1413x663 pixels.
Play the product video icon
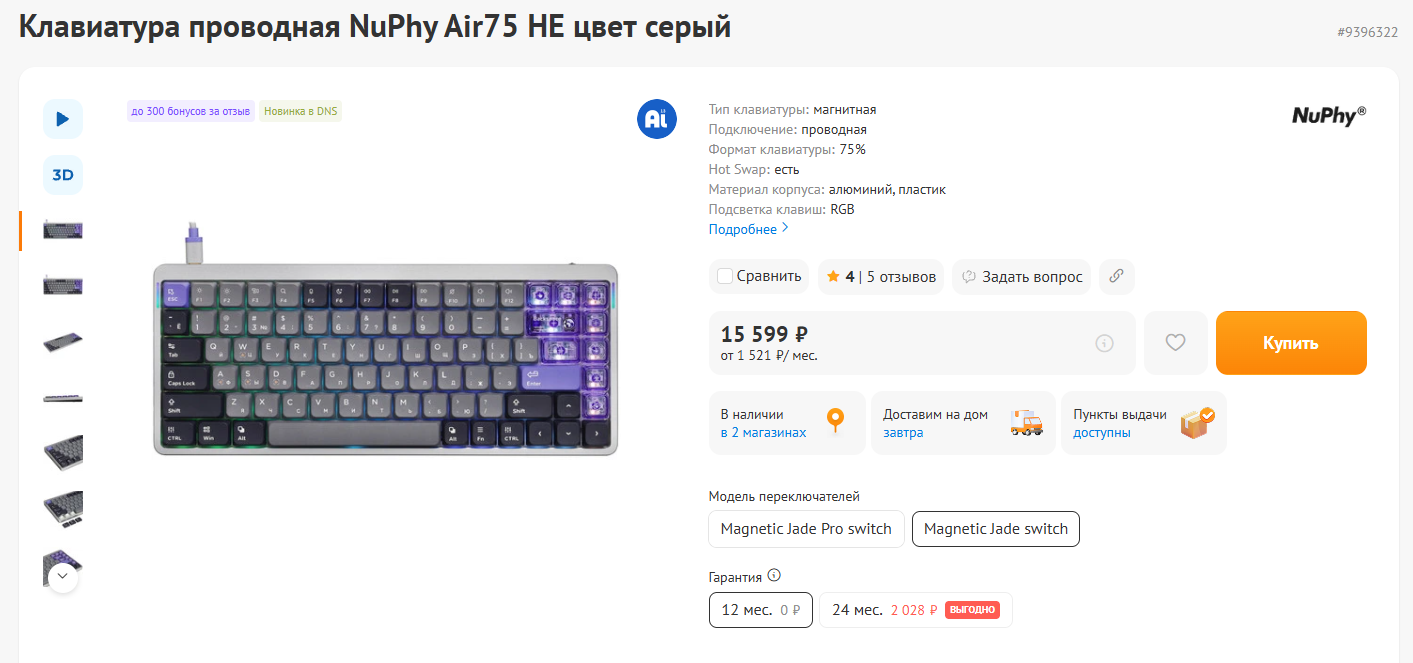(x=63, y=119)
